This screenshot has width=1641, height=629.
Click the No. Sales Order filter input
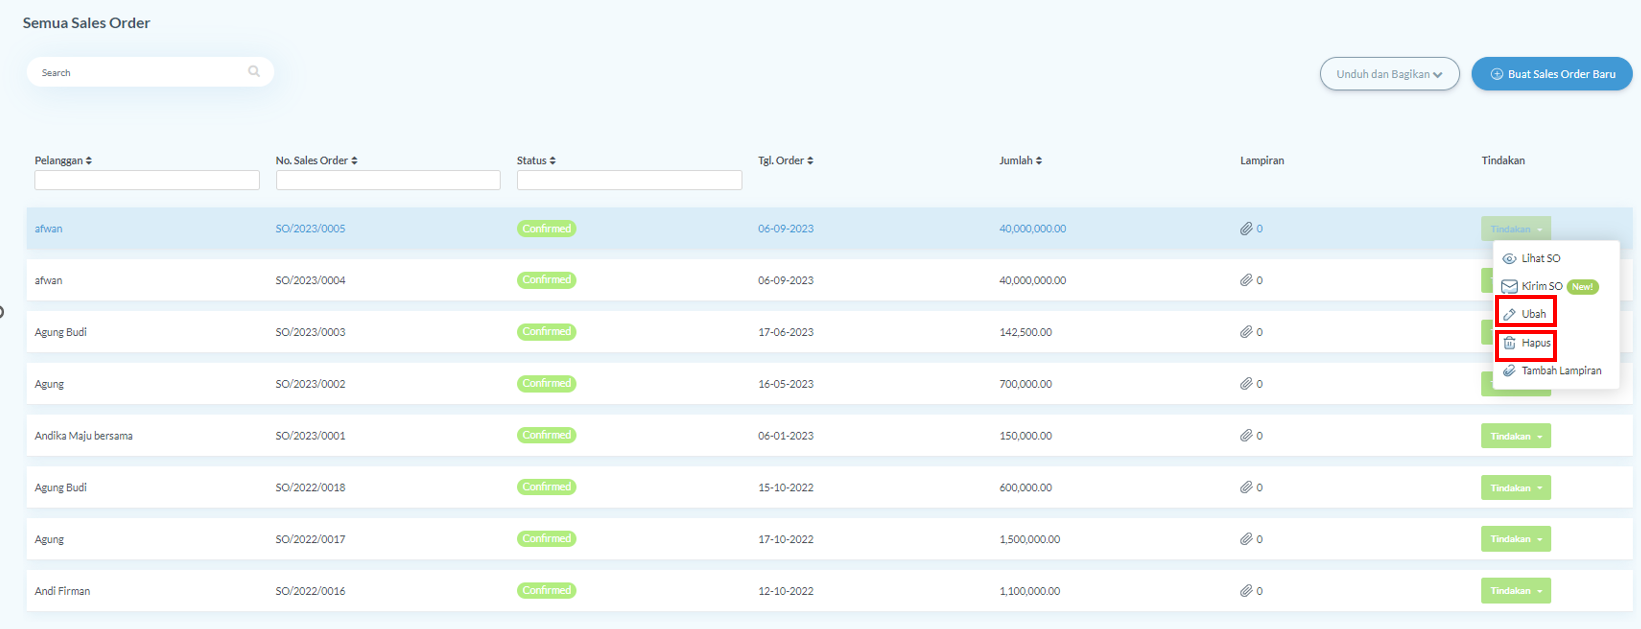[388, 180]
